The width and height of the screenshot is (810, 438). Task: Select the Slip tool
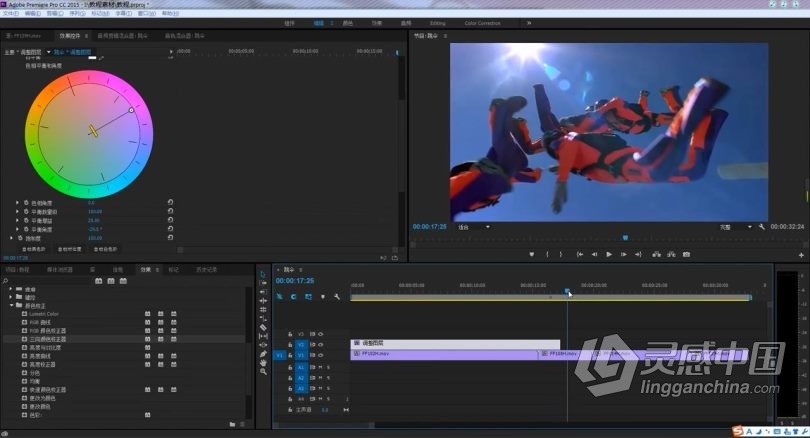[x=263, y=336]
